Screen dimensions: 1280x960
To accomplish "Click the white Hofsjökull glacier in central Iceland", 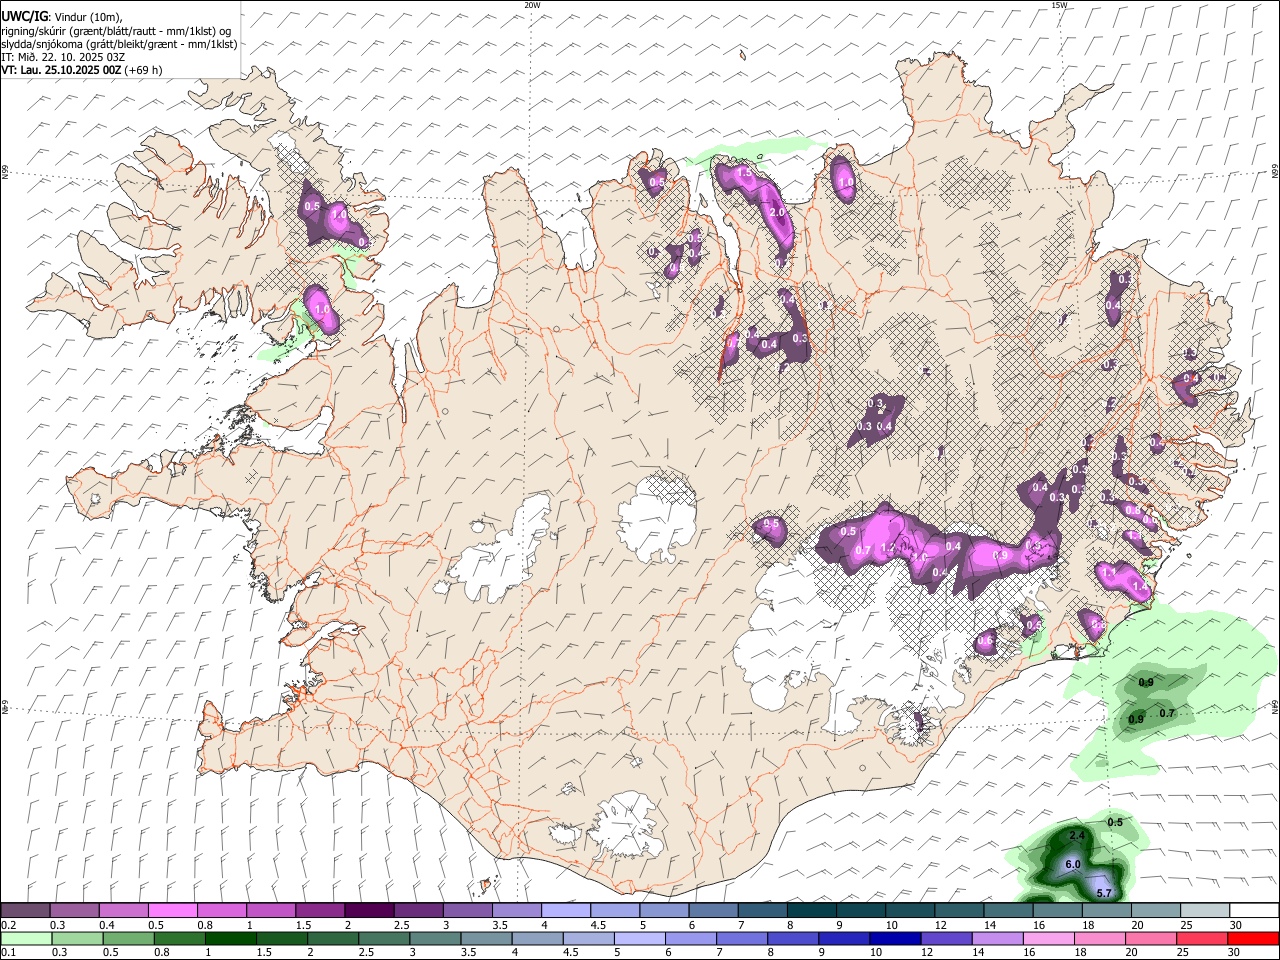I will coord(657,518).
